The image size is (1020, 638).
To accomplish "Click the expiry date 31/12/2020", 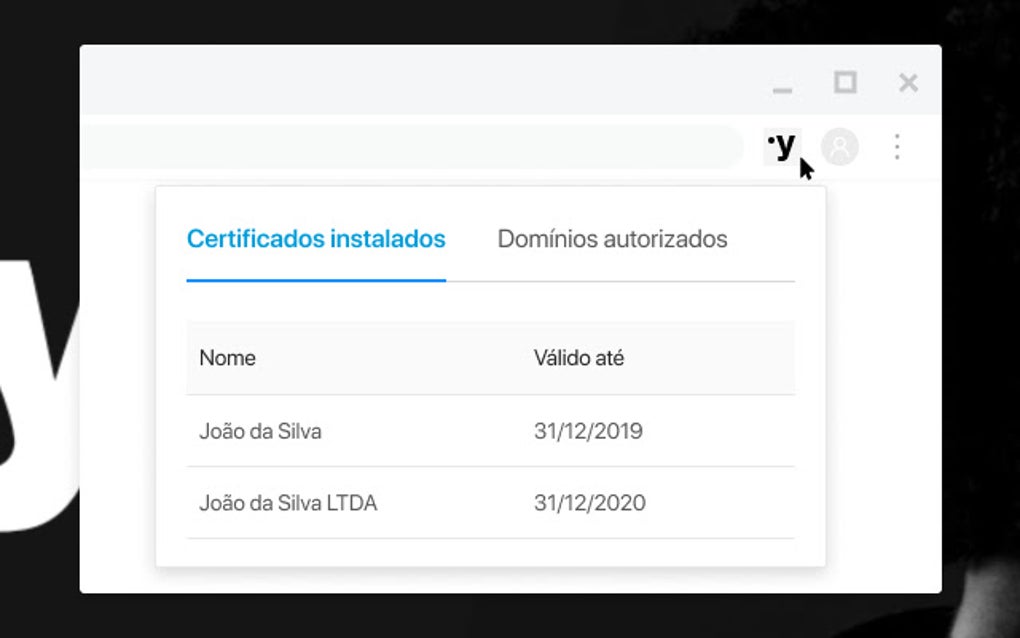I will 590,502.
